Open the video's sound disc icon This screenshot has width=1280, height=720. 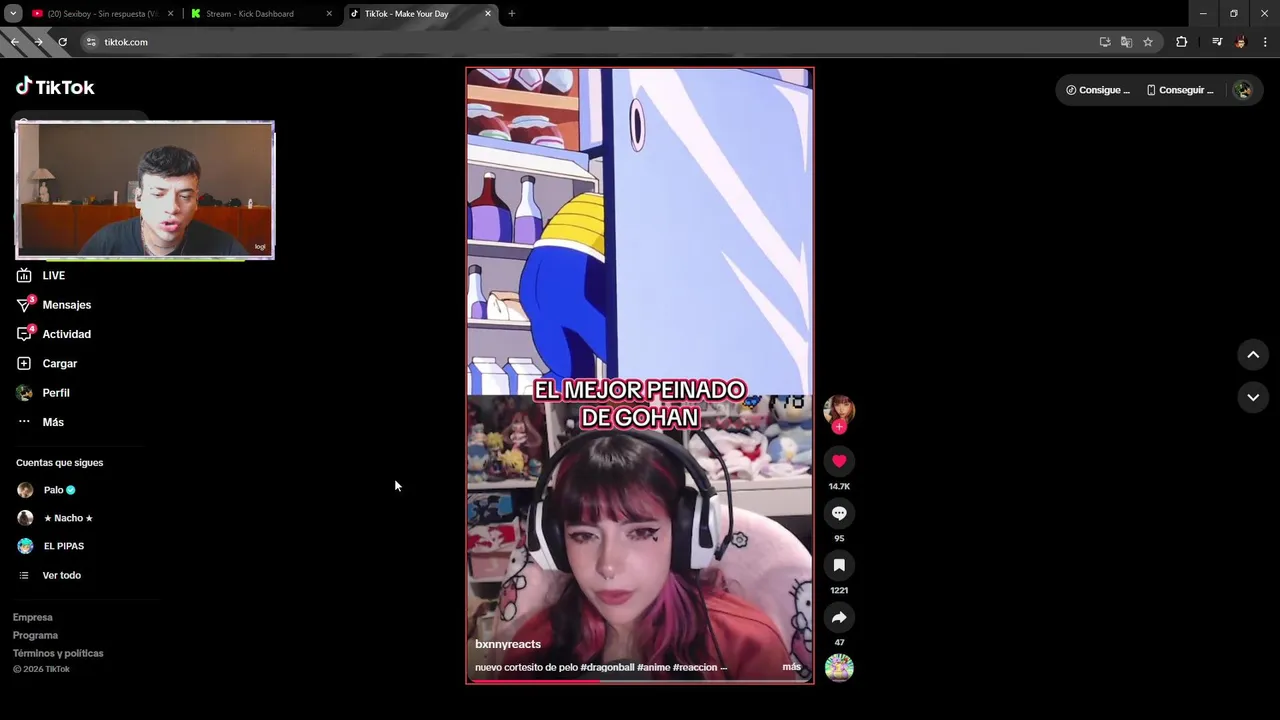click(x=839, y=668)
